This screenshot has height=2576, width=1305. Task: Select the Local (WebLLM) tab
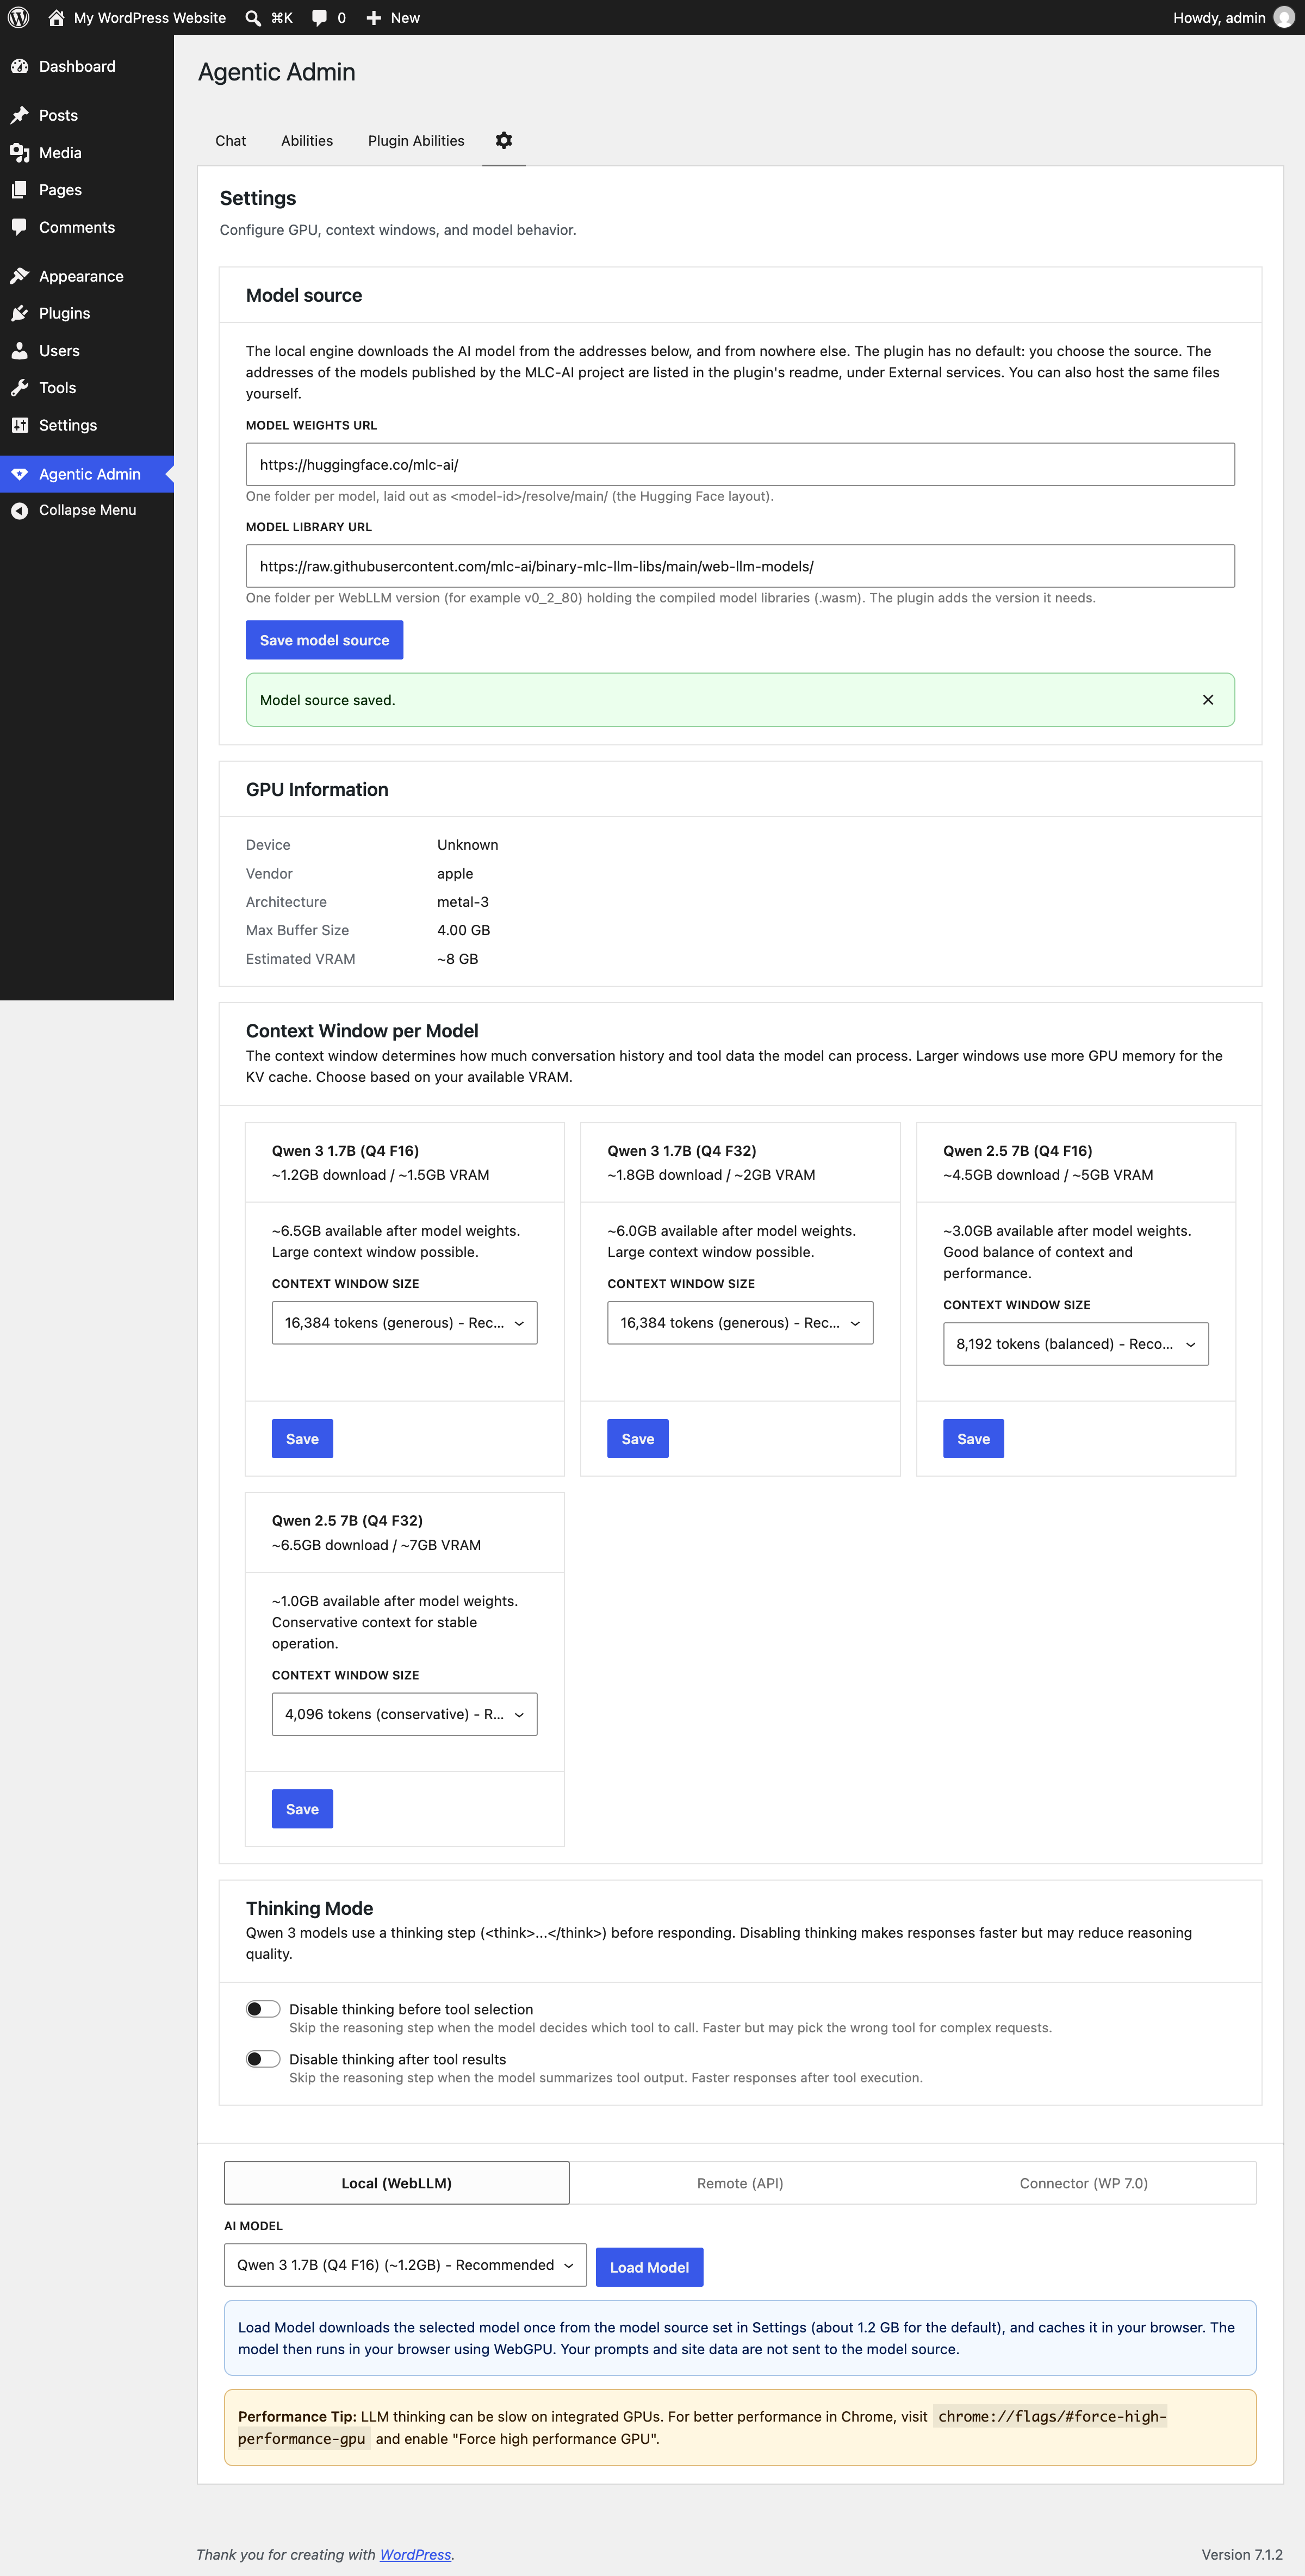coord(397,2183)
